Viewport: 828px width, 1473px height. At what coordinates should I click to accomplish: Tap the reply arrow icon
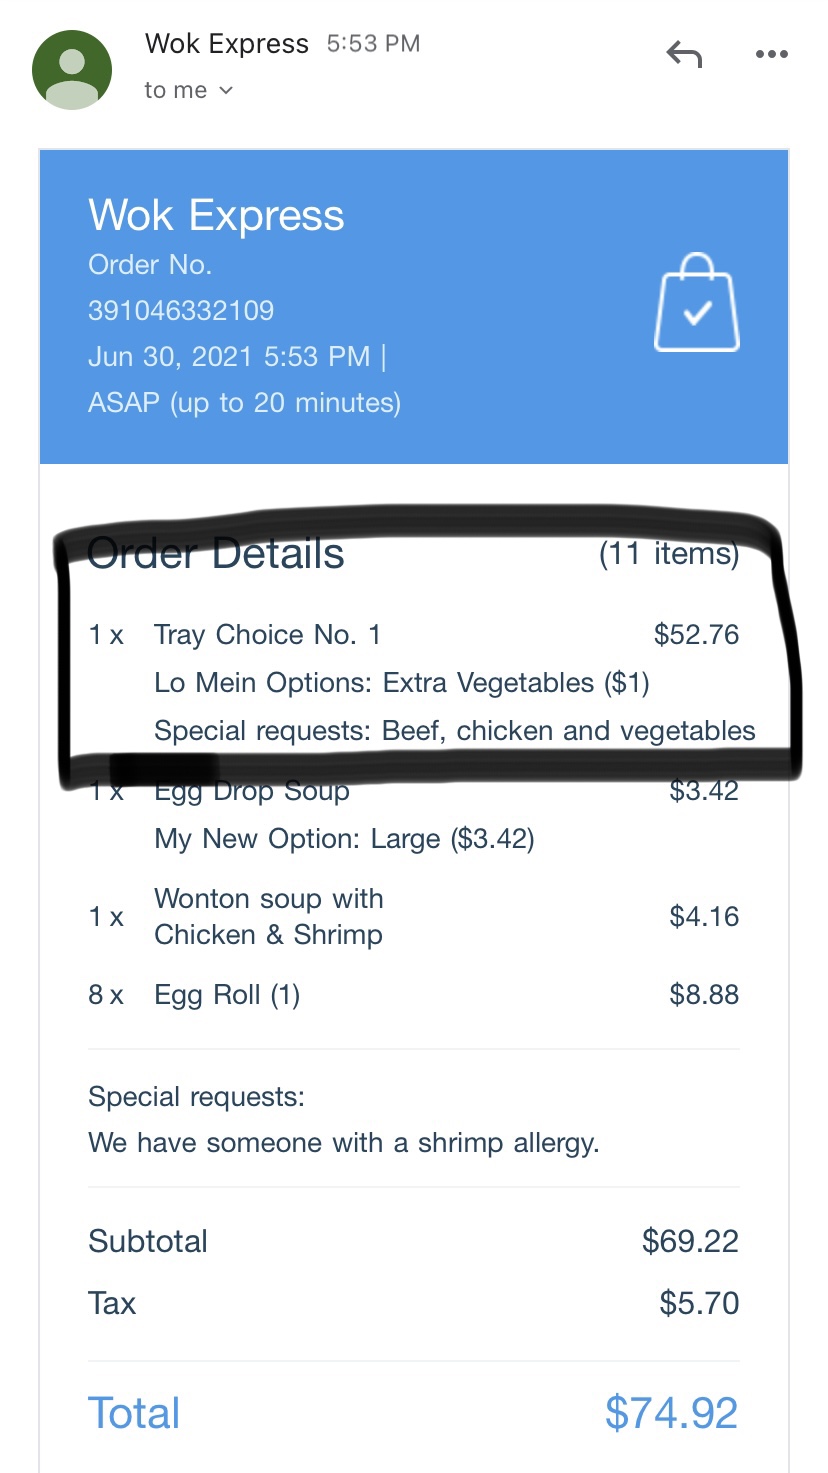(684, 54)
